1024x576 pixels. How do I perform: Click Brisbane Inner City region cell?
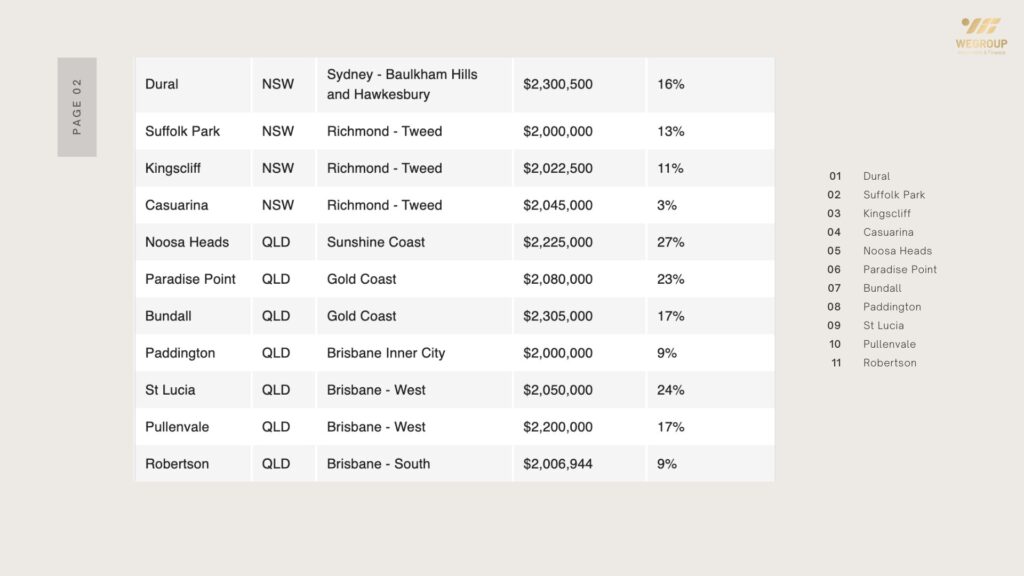386,353
